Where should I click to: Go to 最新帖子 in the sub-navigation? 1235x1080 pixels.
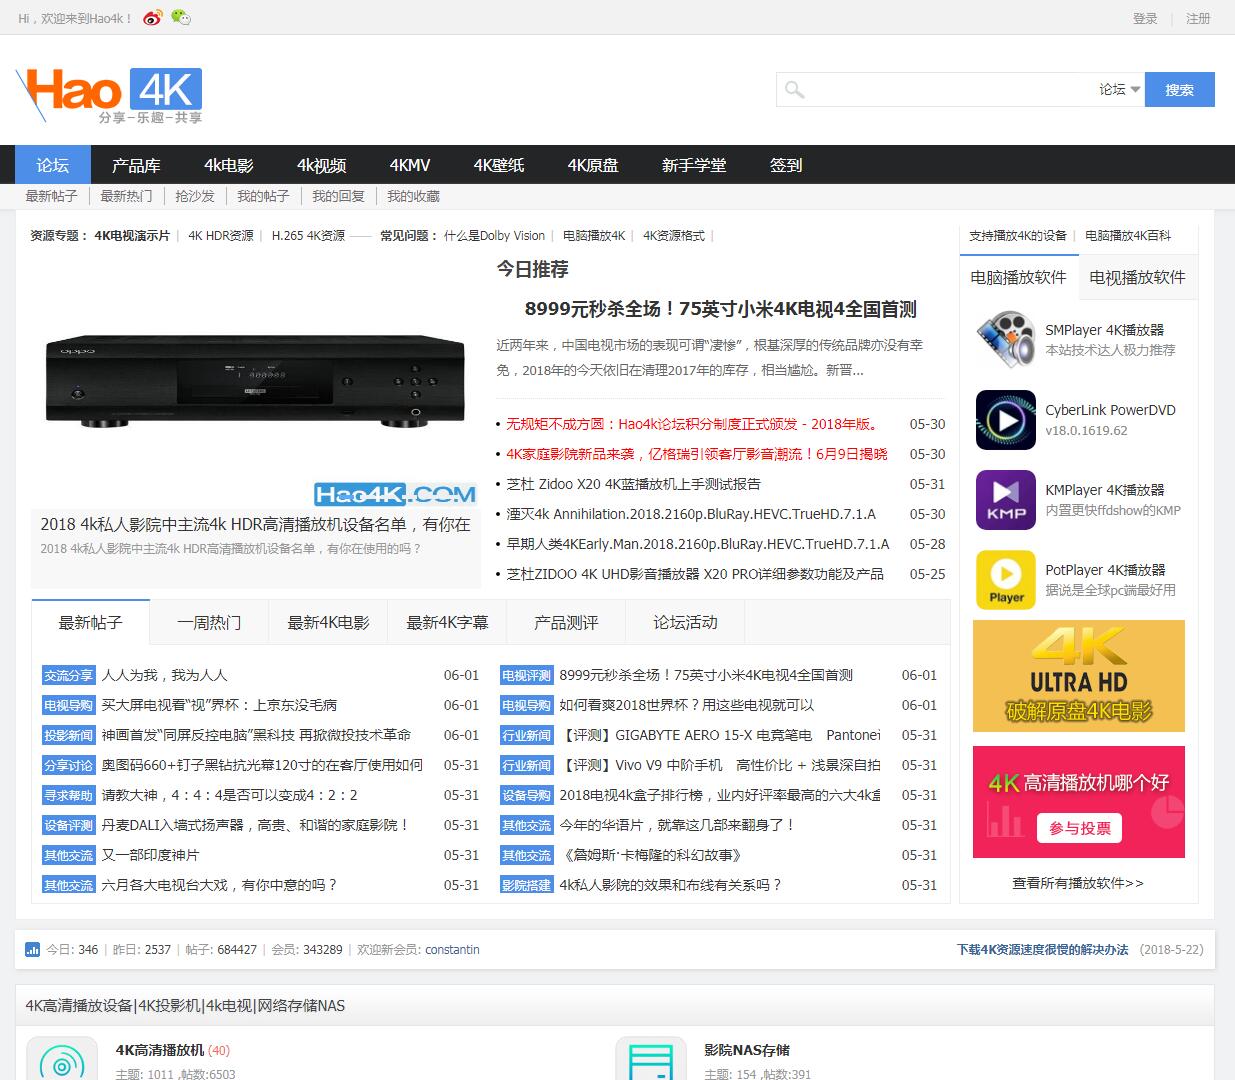(x=51, y=196)
